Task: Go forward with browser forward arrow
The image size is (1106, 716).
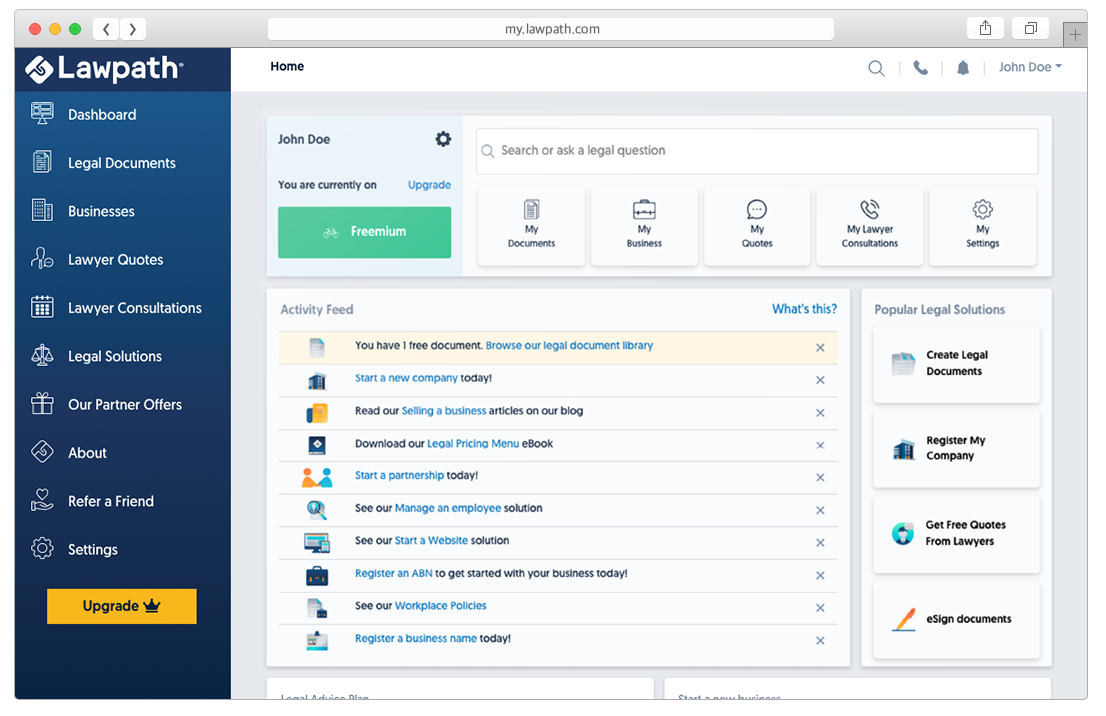Action: tap(133, 29)
